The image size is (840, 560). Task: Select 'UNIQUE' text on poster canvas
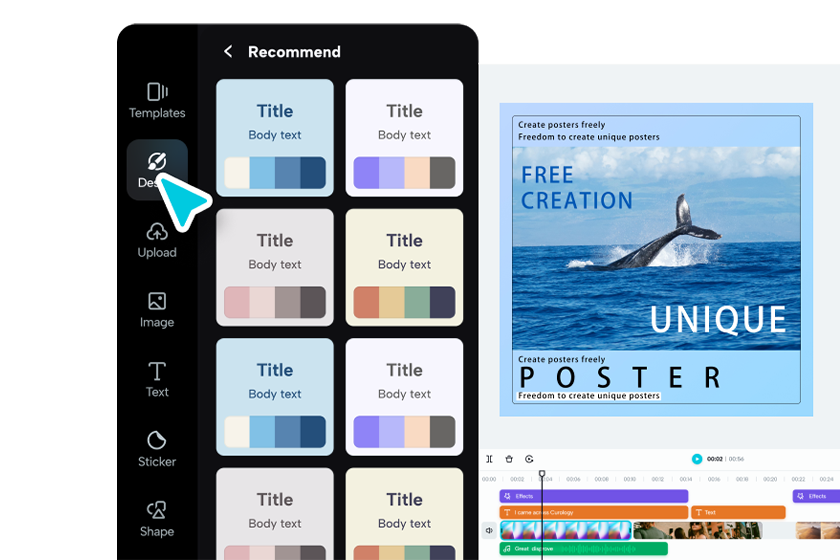coord(718,319)
